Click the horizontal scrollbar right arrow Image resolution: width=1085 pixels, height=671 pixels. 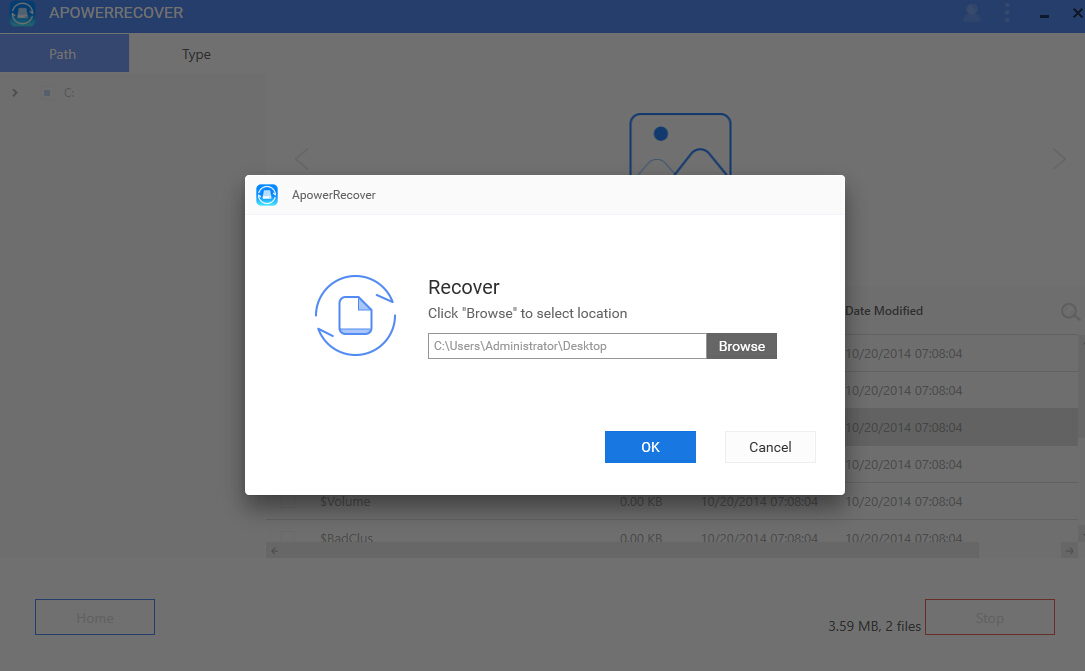pos(1069,551)
